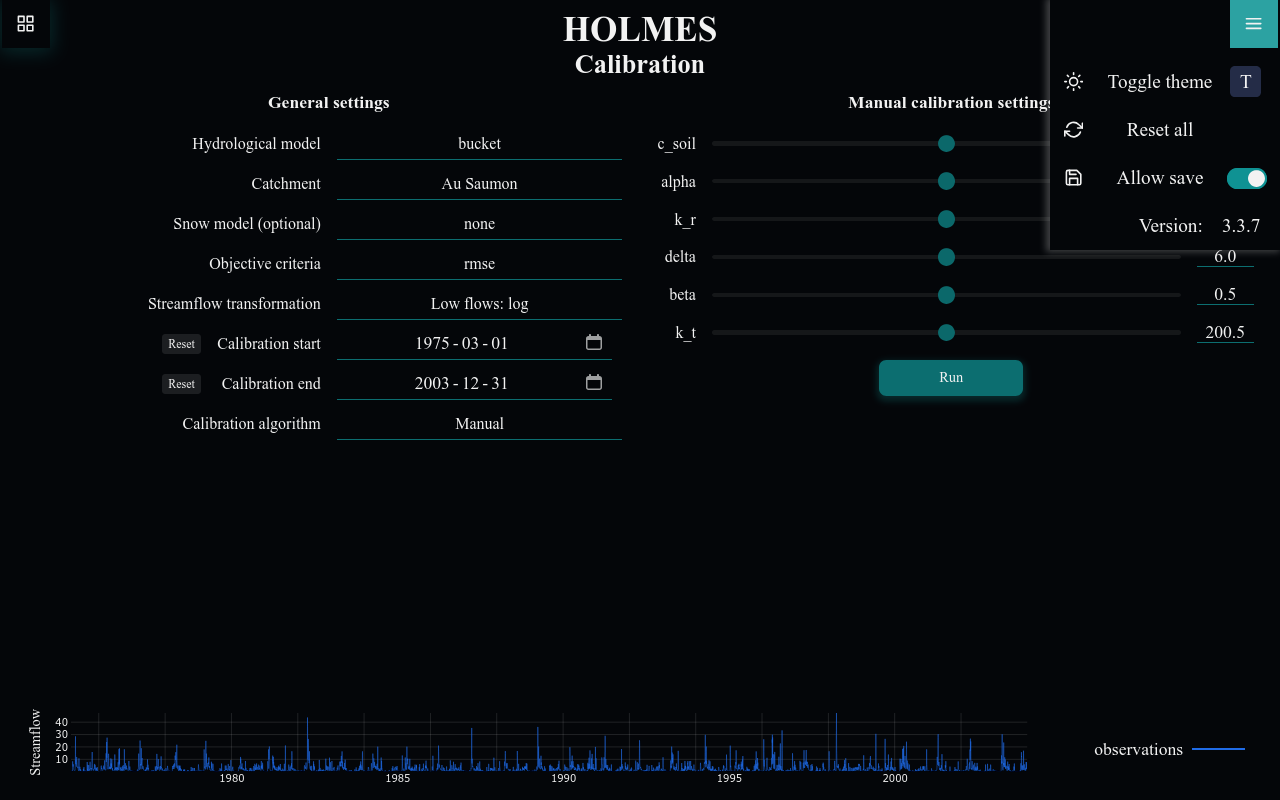Open the calendar picker for Calibration start
The width and height of the screenshot is (1280, 800).
(593, 341)
